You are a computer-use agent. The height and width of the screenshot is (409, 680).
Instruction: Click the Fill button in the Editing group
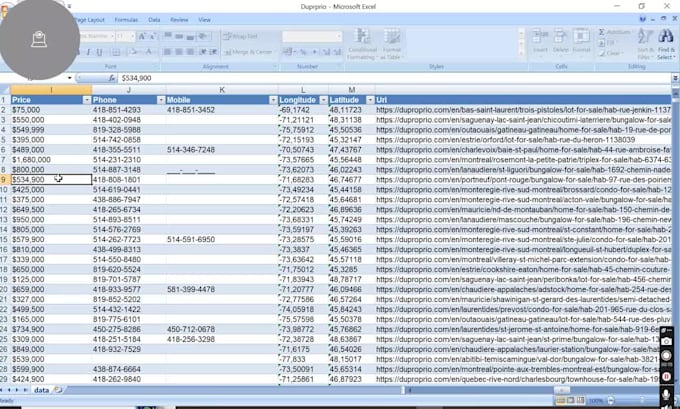click(606, 43)
